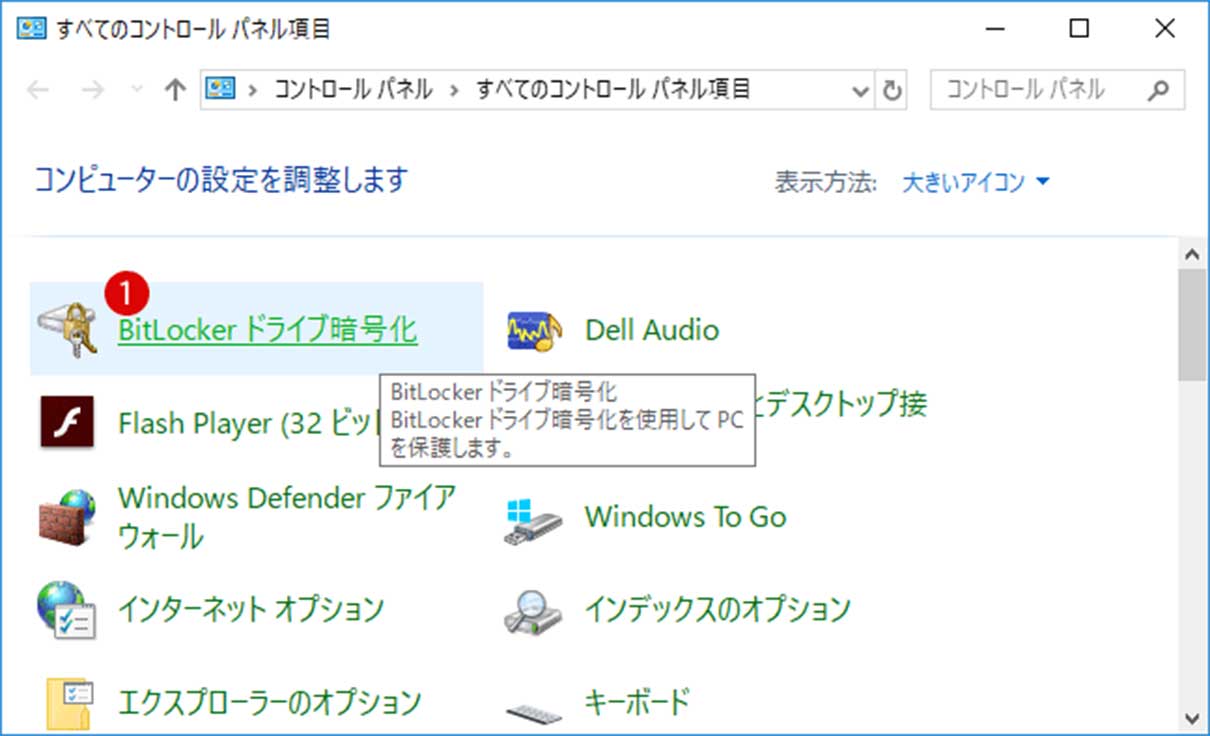Open the BitLocker ドライブ暗号化 link
This screenshot has height=736, width=1210.
pyautogui.click(x=268, y=330)
